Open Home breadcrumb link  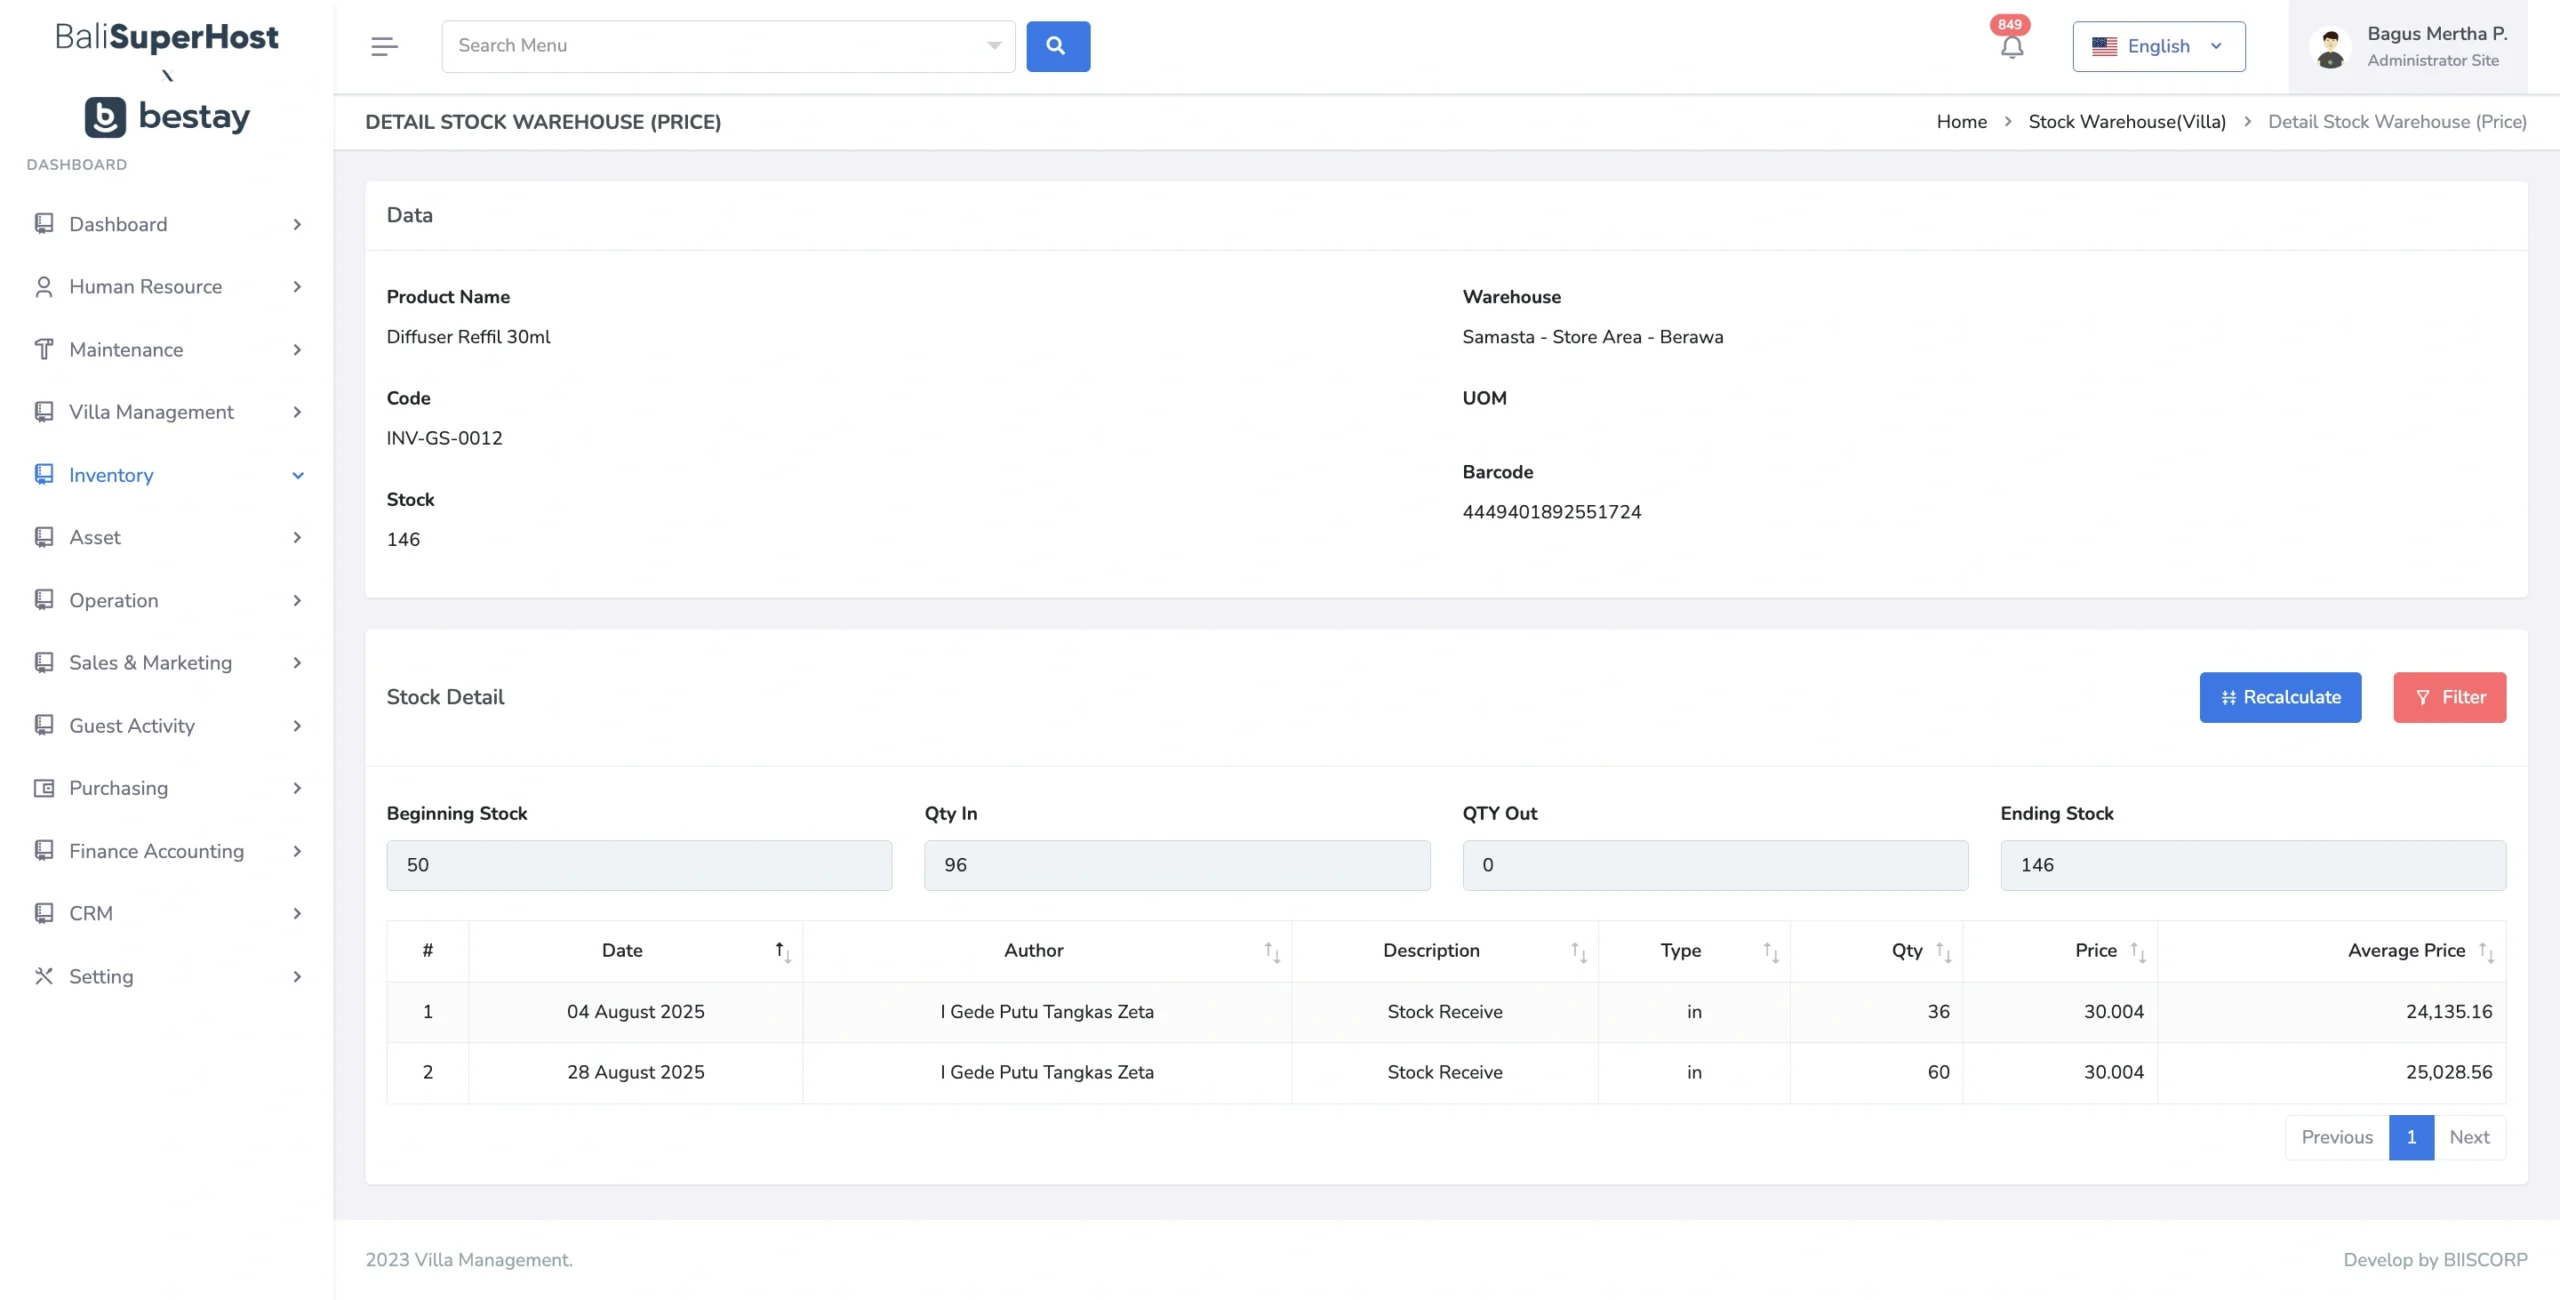(1961, 122)
